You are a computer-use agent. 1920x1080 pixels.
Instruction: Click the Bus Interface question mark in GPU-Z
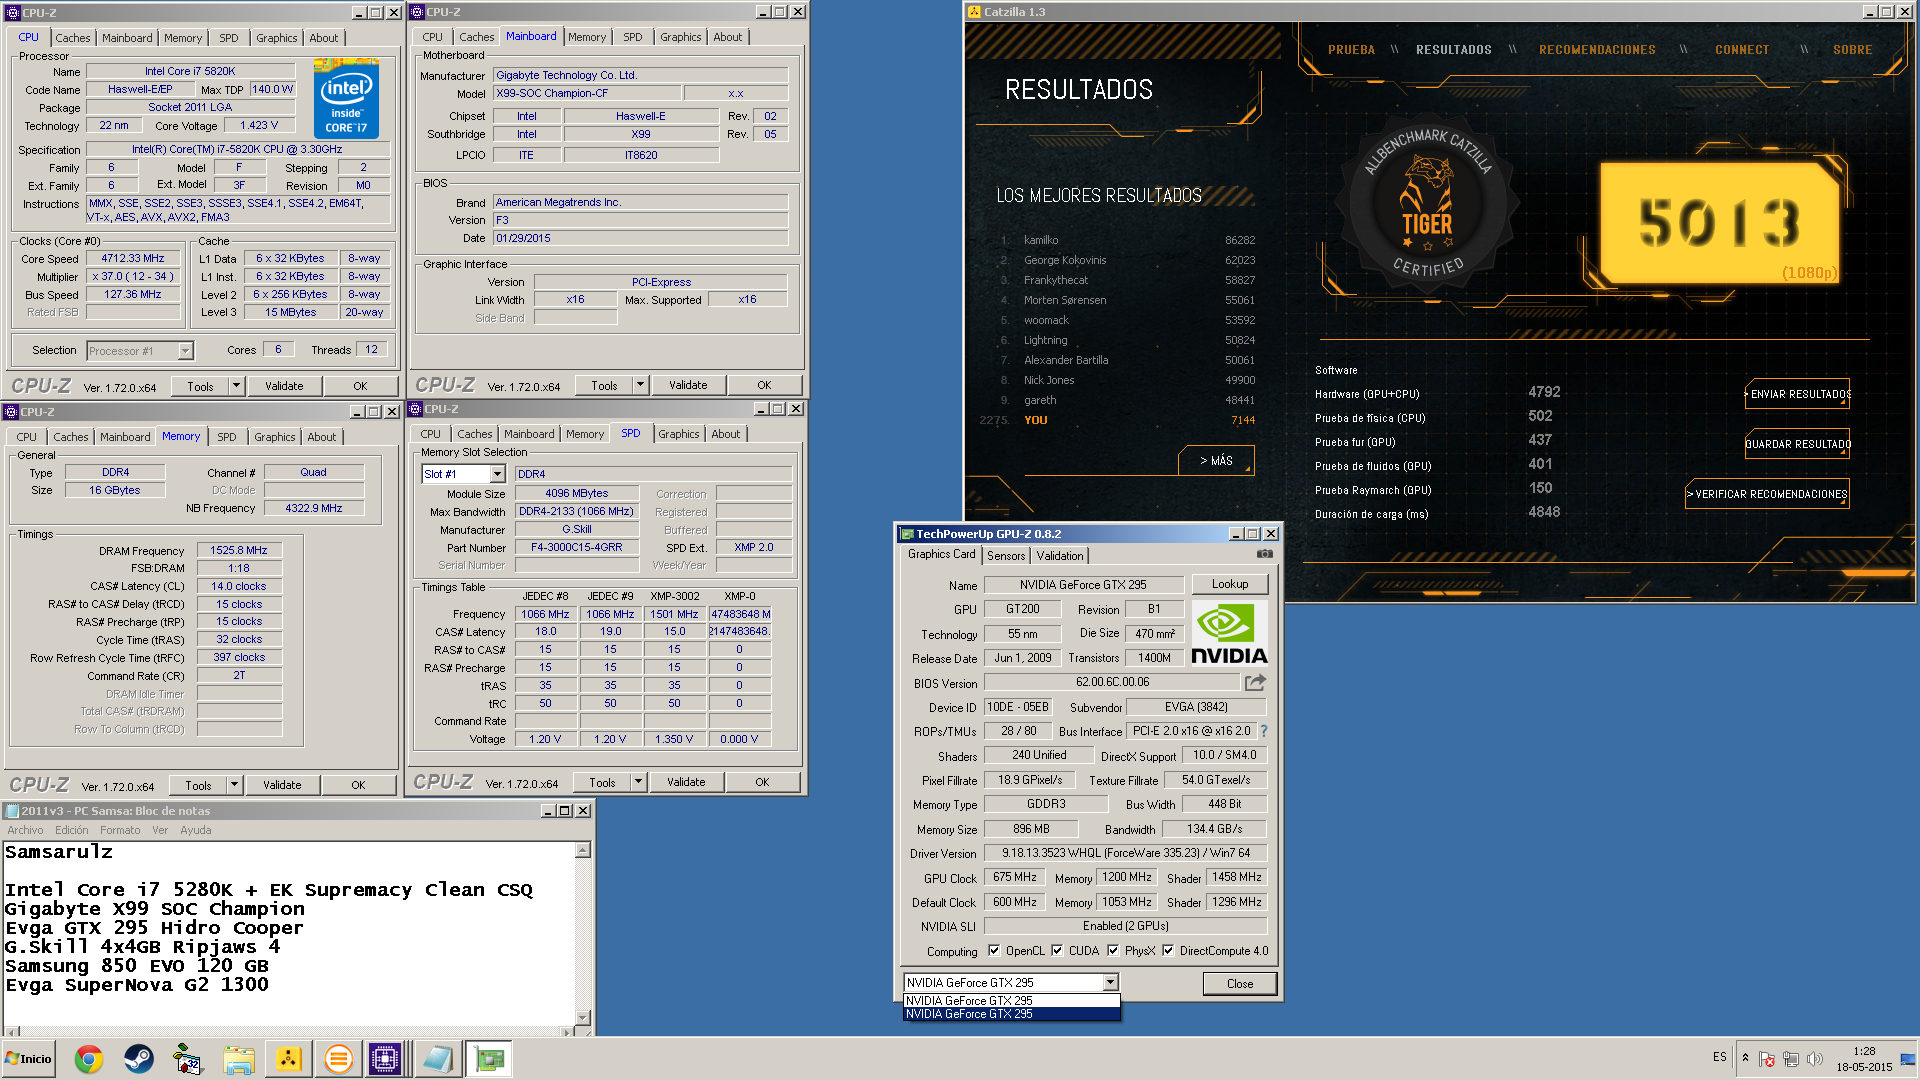point(1264,731)
